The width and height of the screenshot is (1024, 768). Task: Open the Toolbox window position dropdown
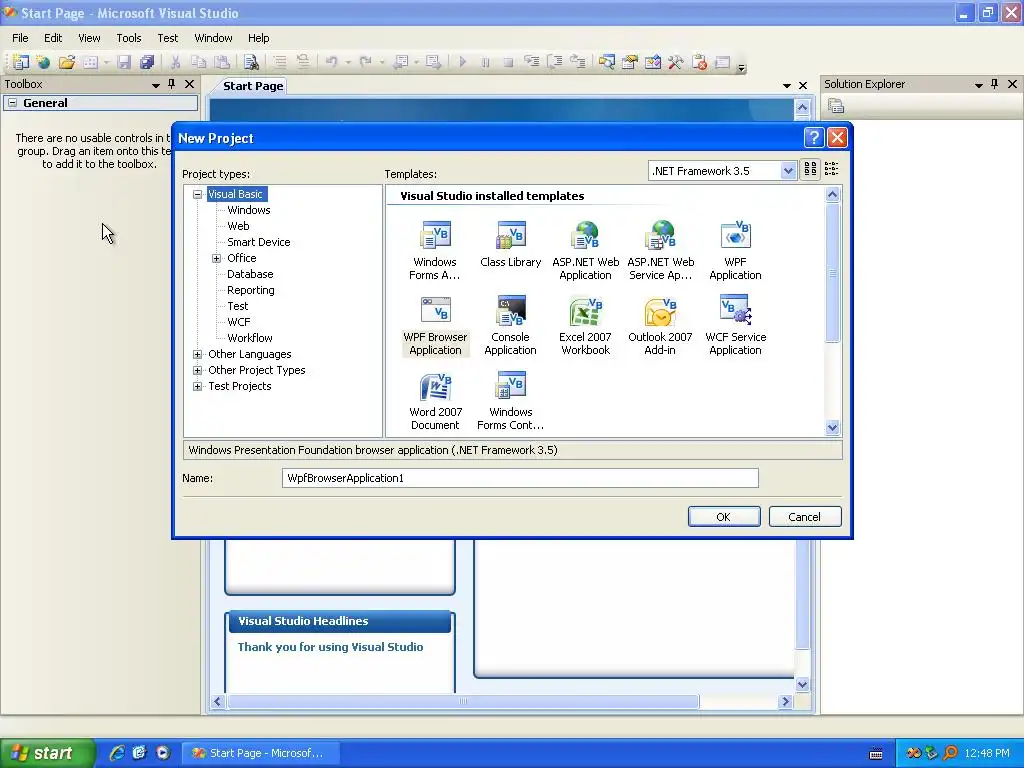point(155,85)
